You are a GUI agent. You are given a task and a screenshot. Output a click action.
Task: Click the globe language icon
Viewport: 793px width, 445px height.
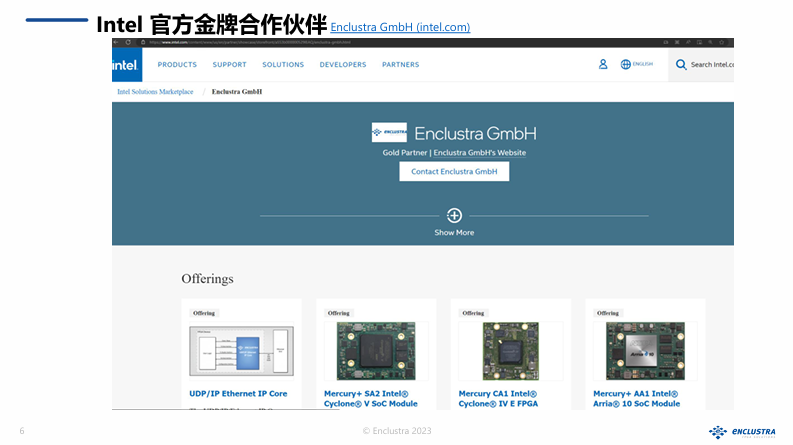point(626,64)
